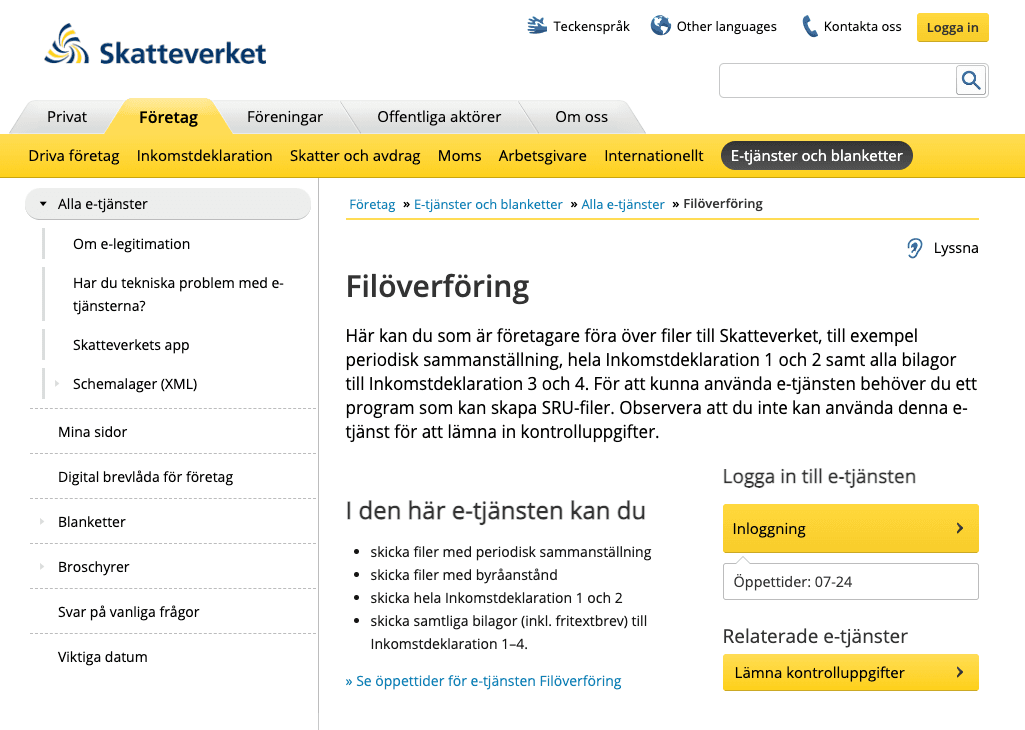1025x730 pixels.
Task: Select E-tjänster och blanketter
Action: pos(816,155)
